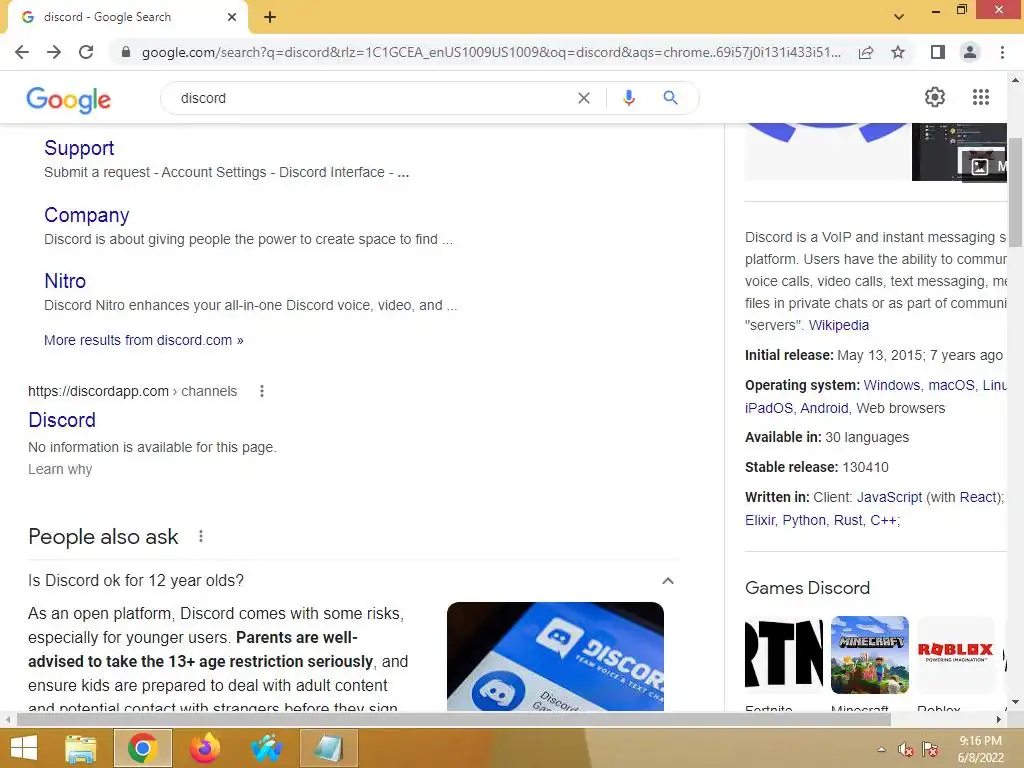
Task: Open Nitro sitelink
Action: [65, 281]
